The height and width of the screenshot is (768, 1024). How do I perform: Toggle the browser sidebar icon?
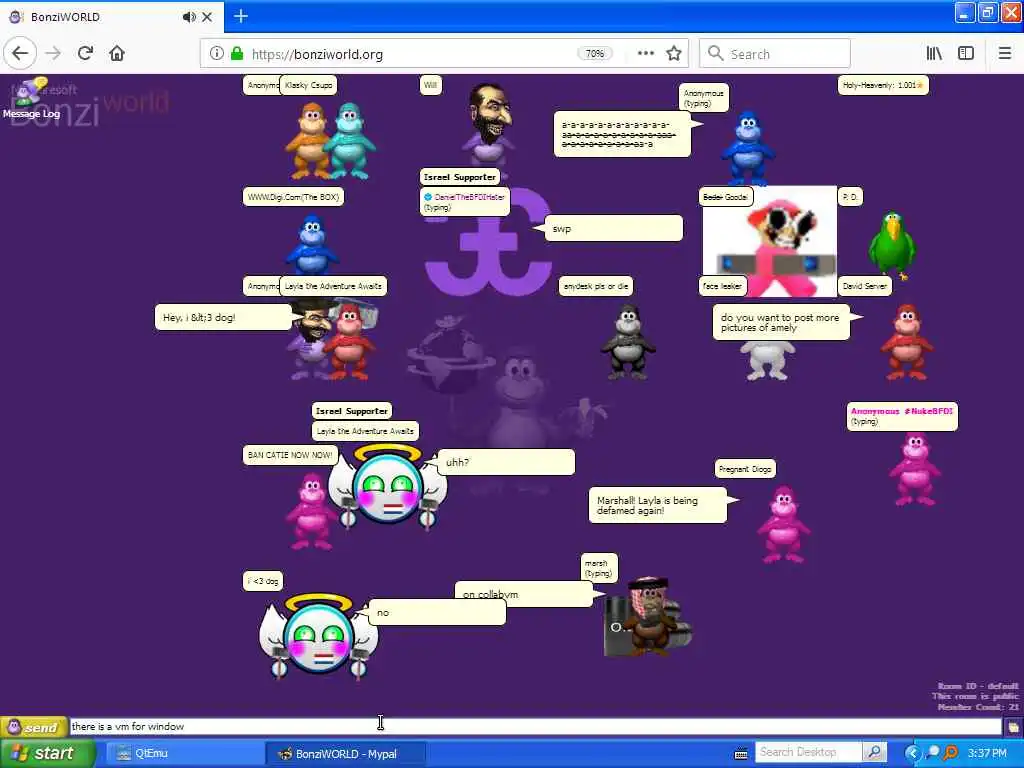point(966,54)
